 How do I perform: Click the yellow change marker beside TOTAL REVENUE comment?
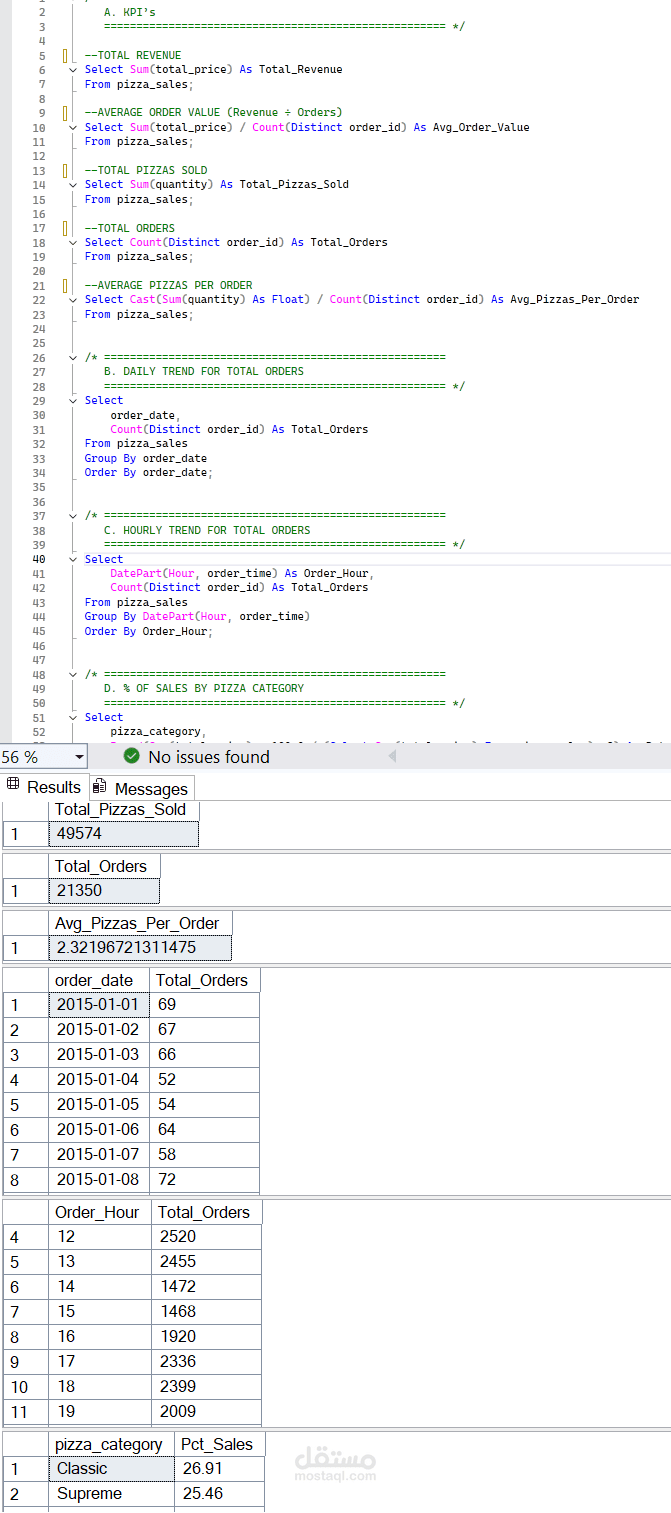66,56
